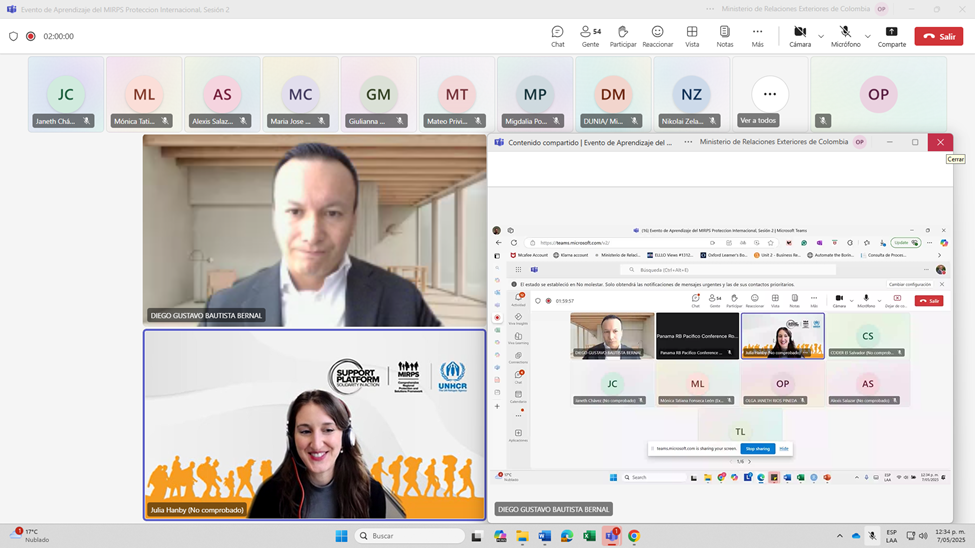The height and width of the screenshot is (548, 975).
Task: Click the OP profile avatar in the Teams title bar
Action: pyautogui.click(x=881, y=9)
